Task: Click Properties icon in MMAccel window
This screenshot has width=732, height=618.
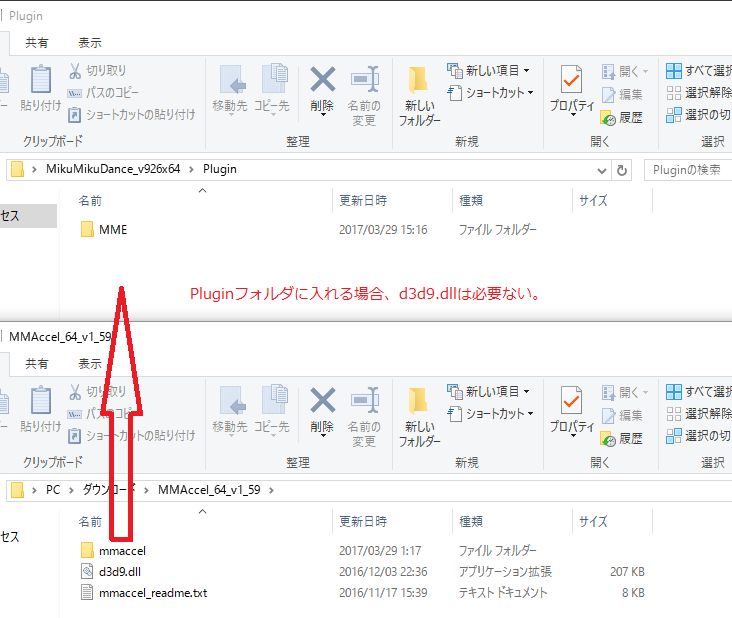Action: point(571,400)
